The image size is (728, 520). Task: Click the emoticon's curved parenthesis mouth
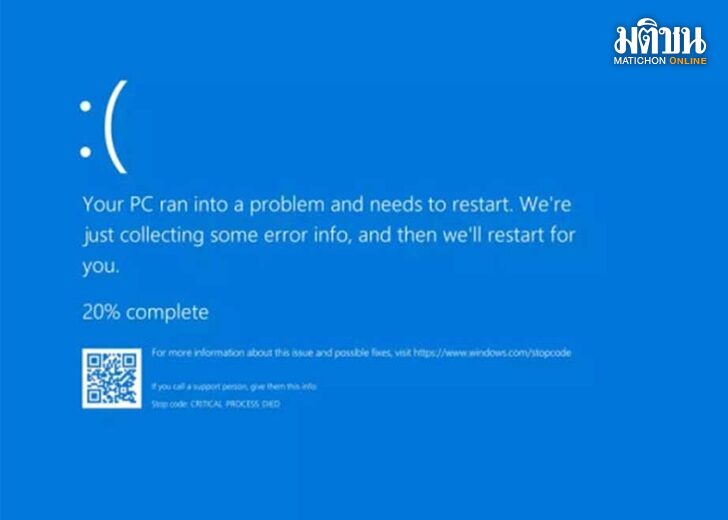(x=116, y=126)
